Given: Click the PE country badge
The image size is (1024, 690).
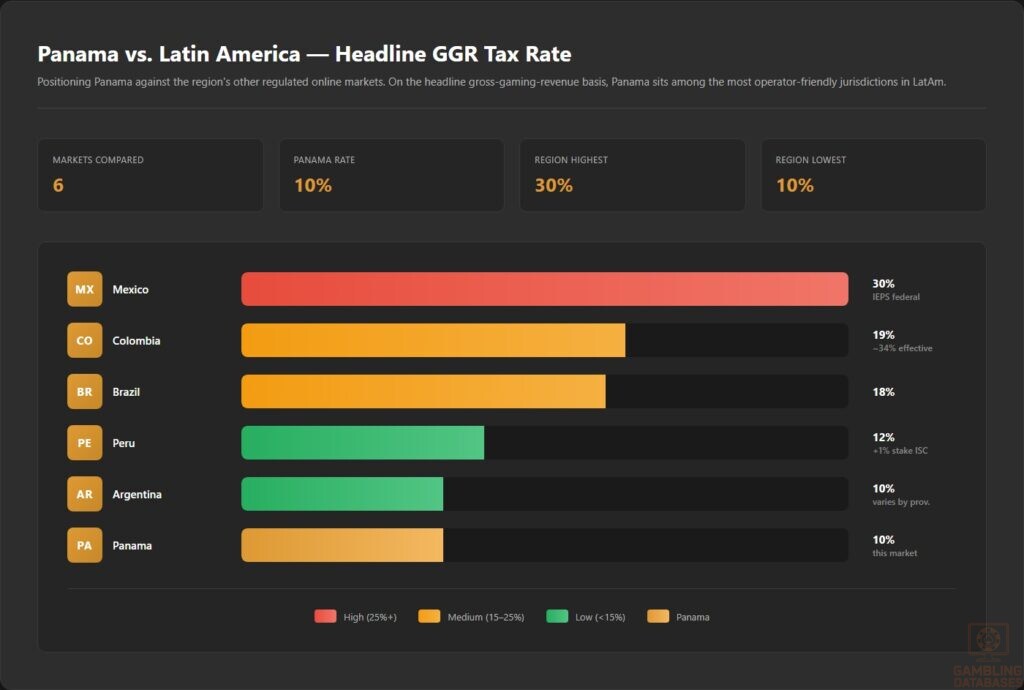Looking at the screenshot, I should [x=84, y=443].
